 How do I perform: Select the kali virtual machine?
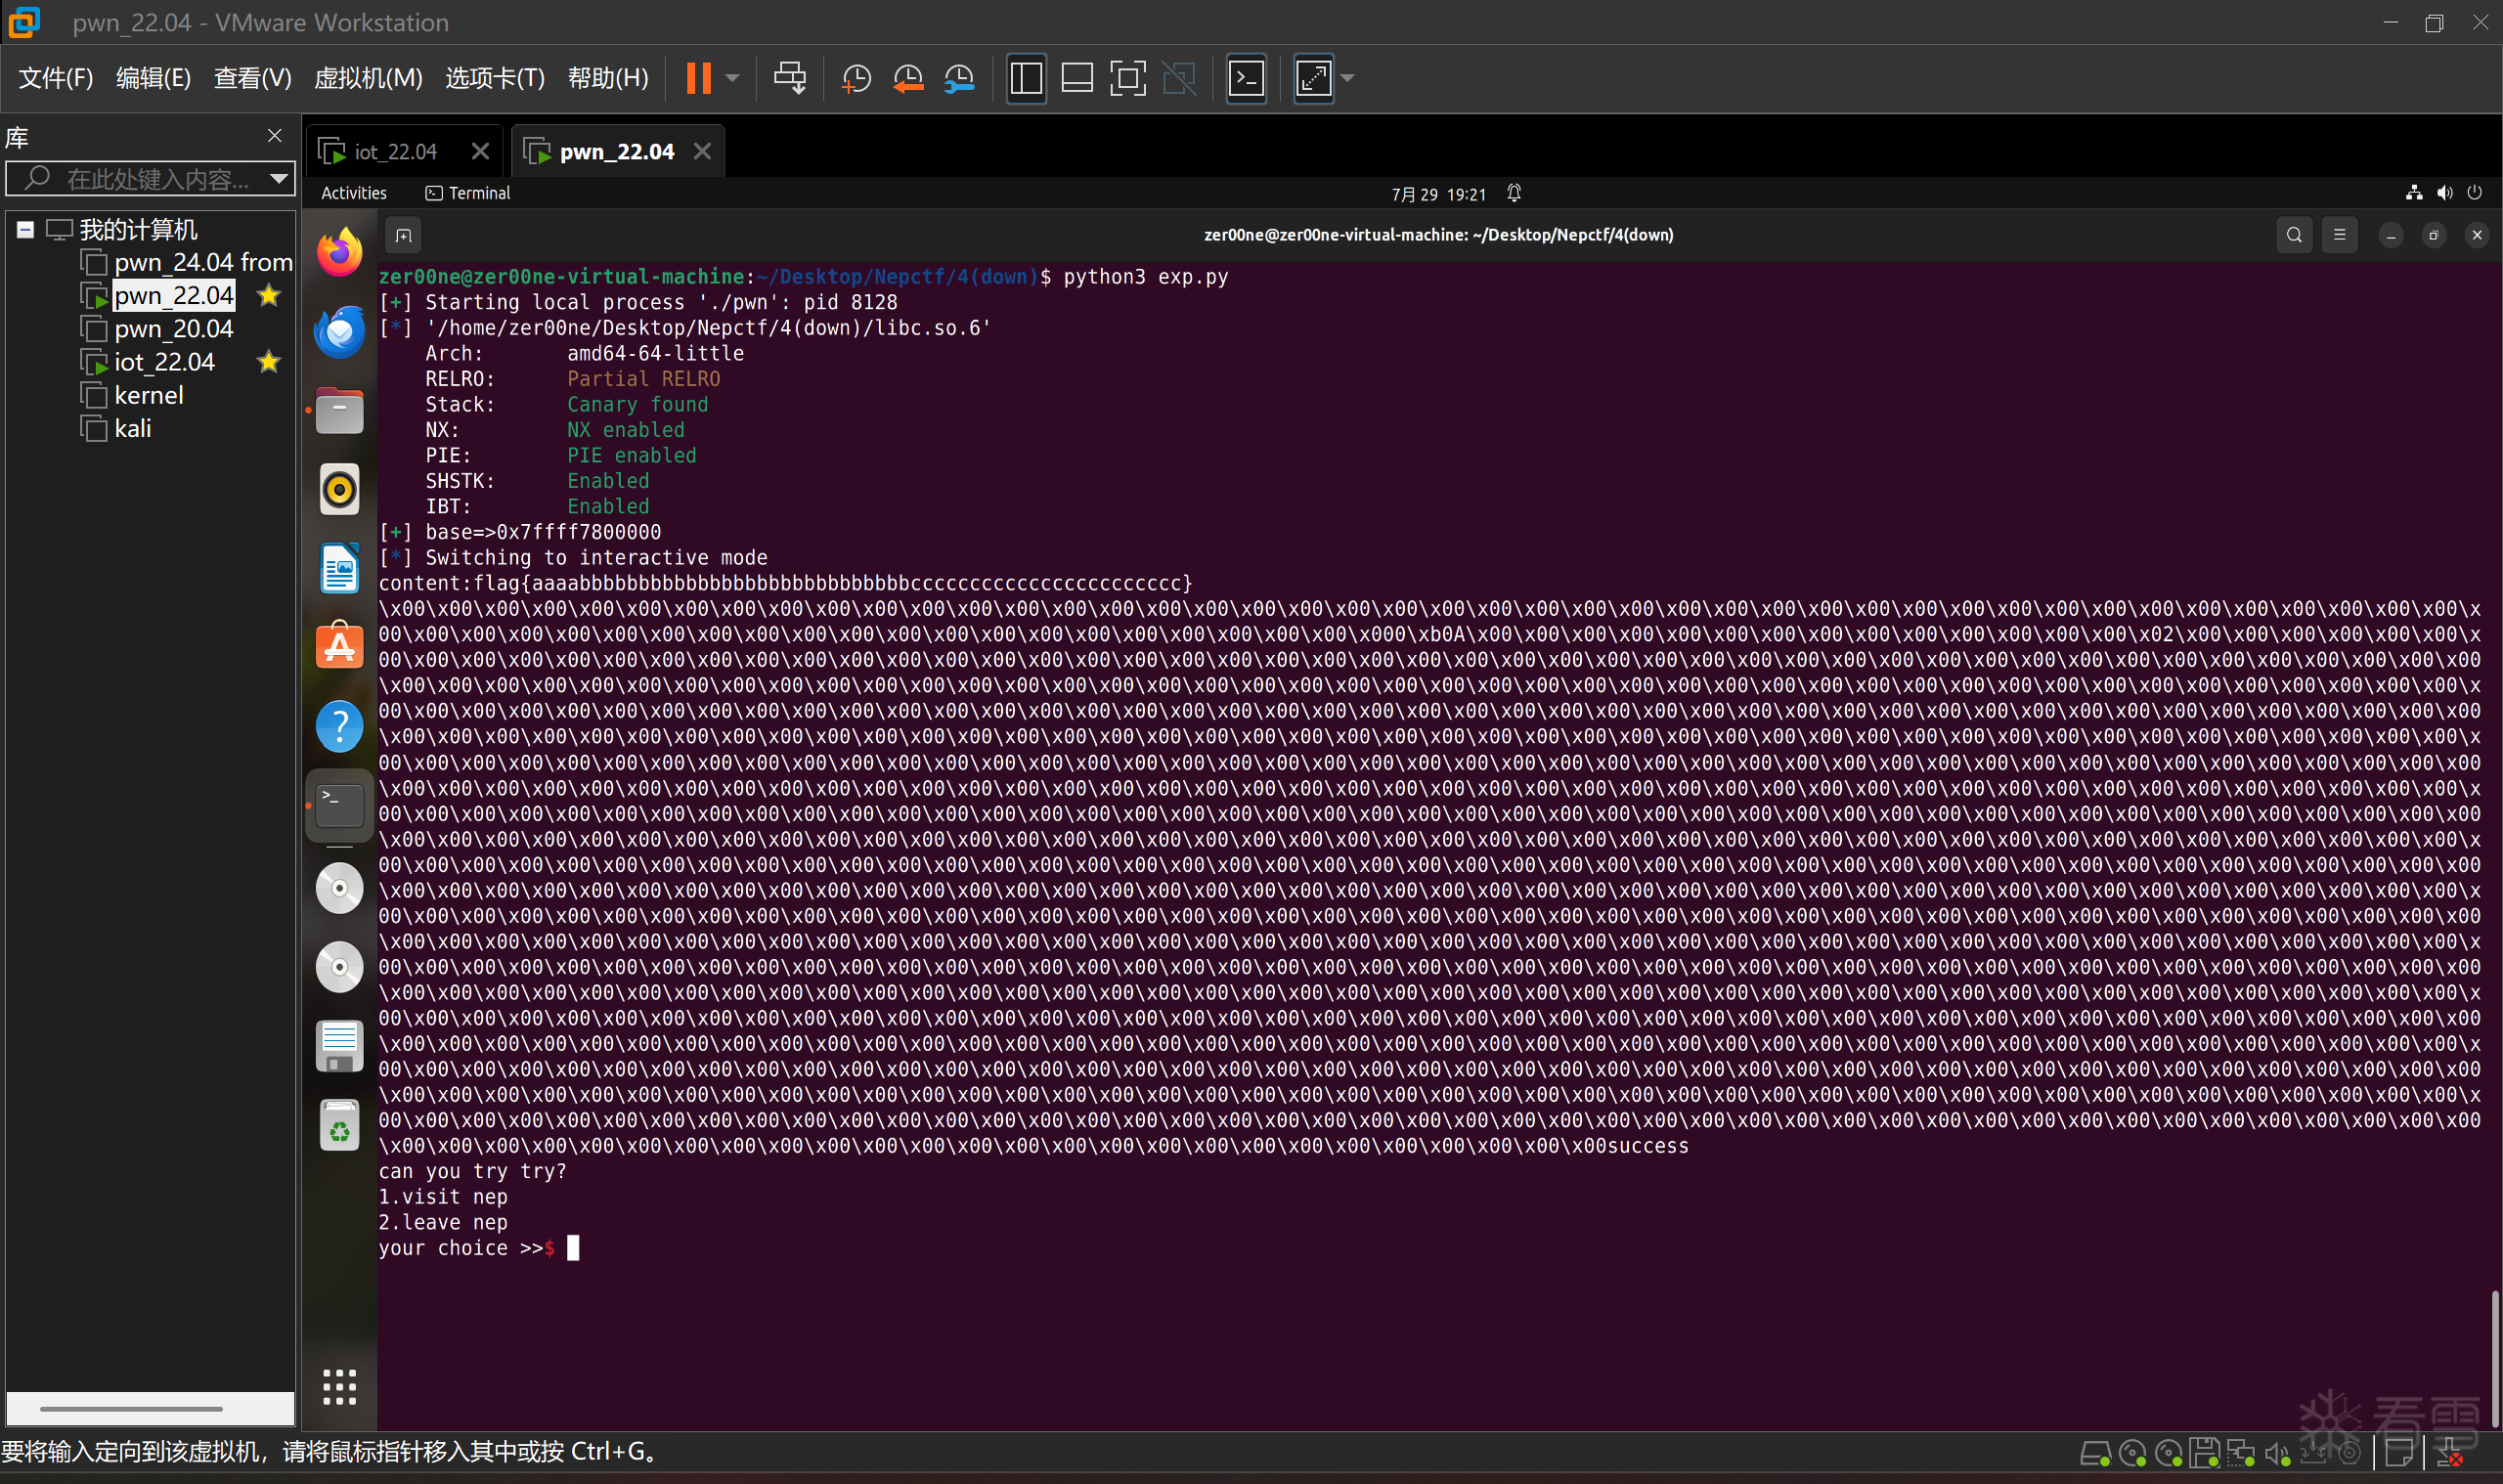132,429
